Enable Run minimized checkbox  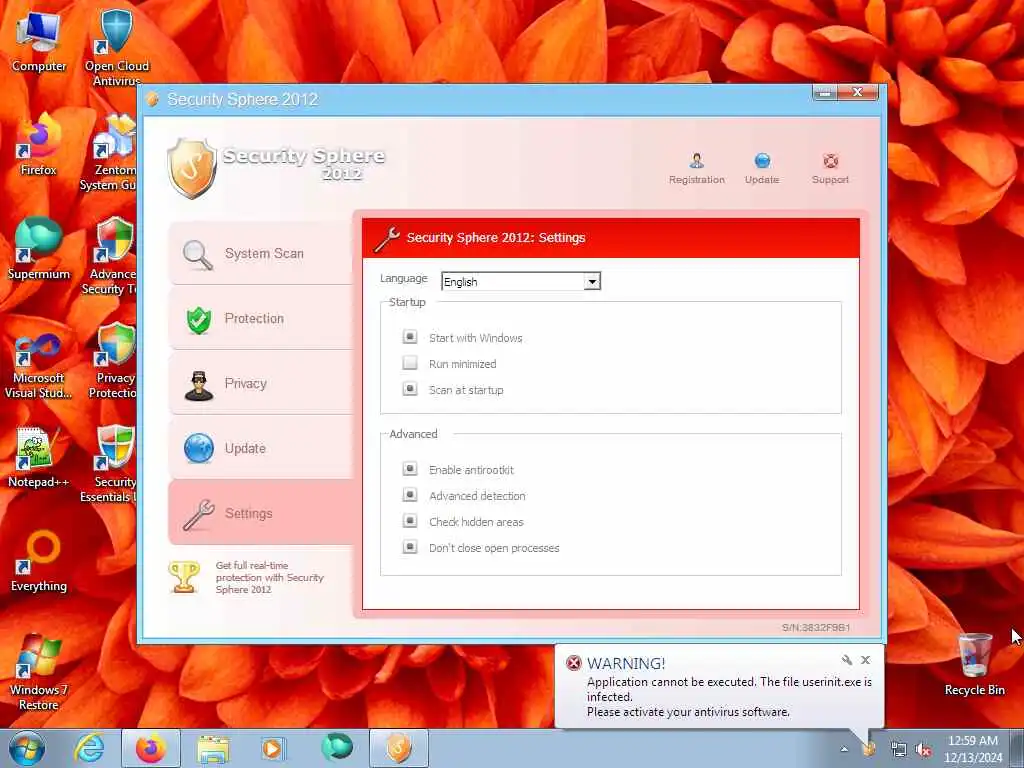pyautogui.click(x=409, y=363)
